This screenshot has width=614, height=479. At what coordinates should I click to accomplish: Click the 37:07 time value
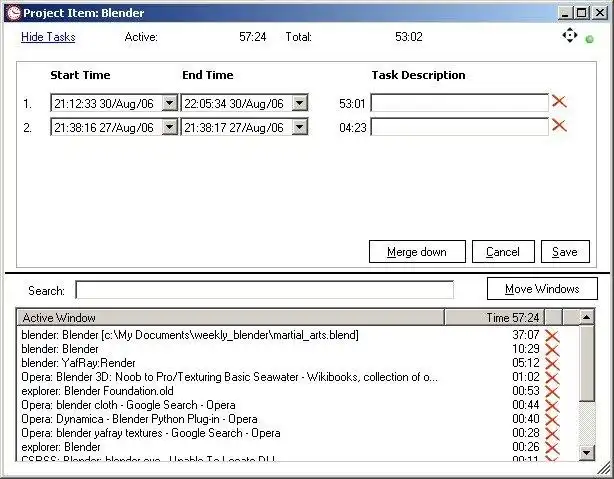pyautogui.click(x=526, y=335)
